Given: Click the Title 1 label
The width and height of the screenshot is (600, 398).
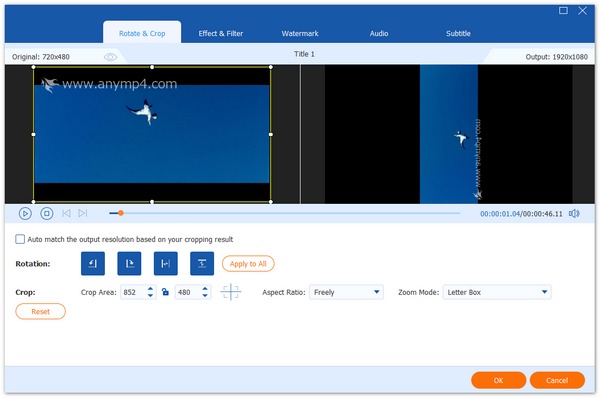Looking at the screenshot, I should click(x=304, y=54).
